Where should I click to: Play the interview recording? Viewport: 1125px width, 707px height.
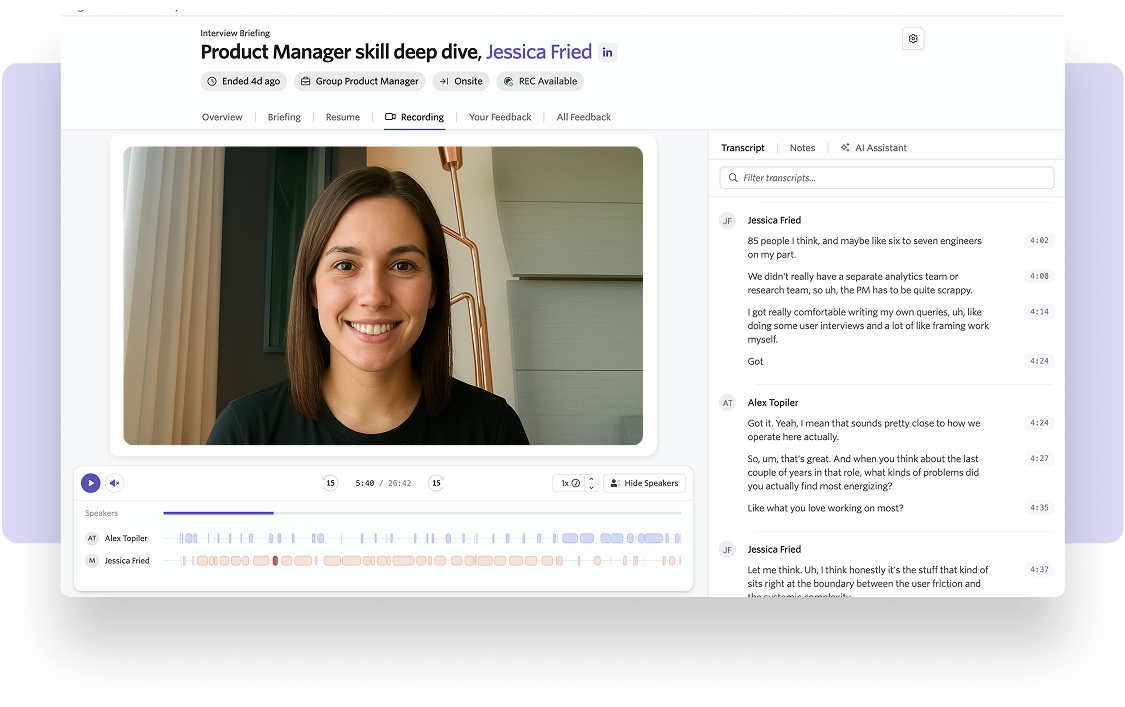(x=91, y=483)
